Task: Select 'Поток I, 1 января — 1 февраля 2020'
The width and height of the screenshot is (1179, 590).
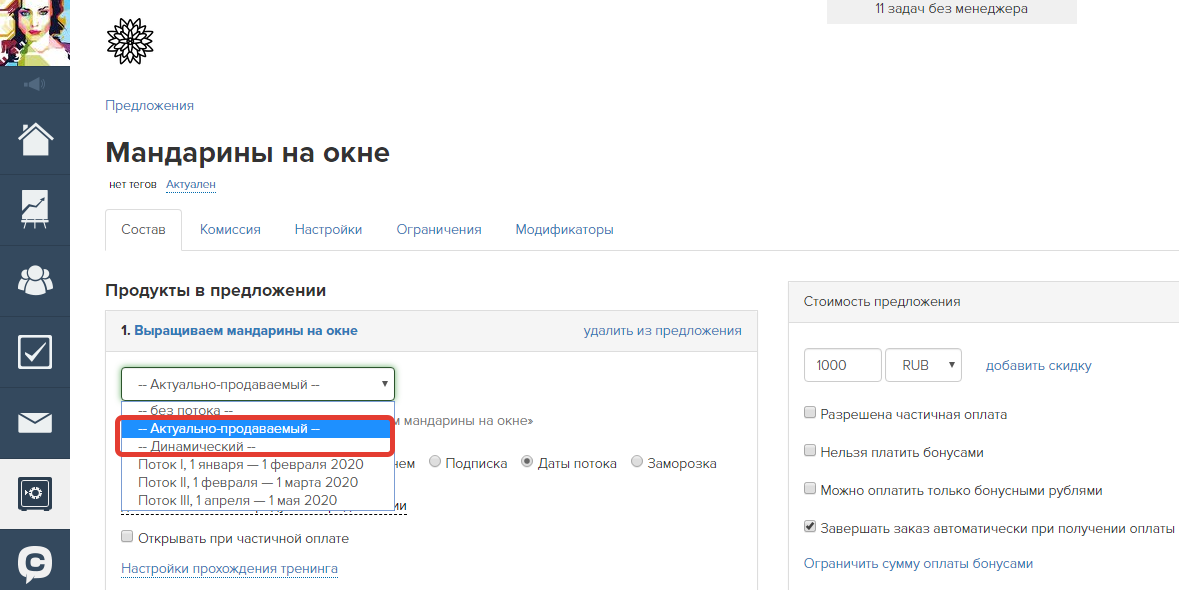Action: coord(258,464)
